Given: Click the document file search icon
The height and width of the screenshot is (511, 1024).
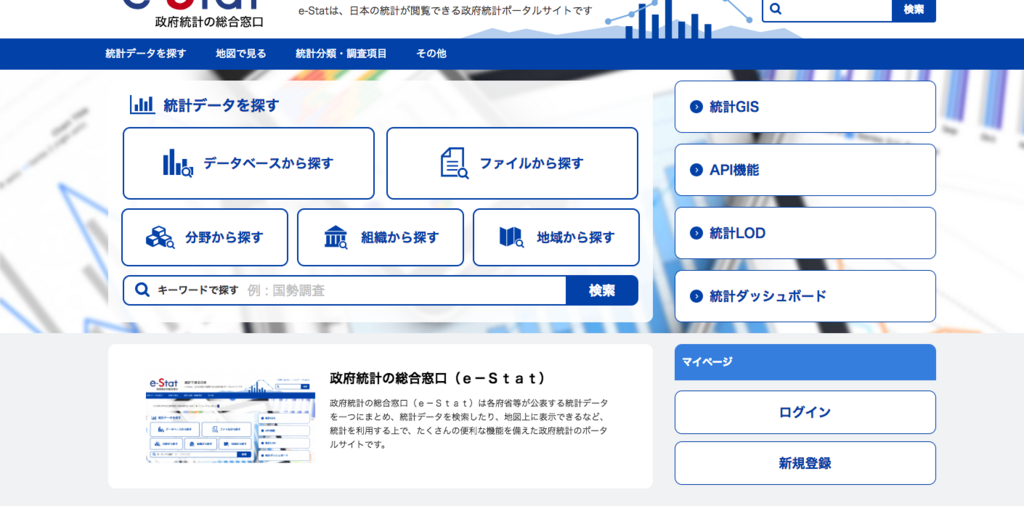Looking at the screenshot, I should (x=455, y=163).
